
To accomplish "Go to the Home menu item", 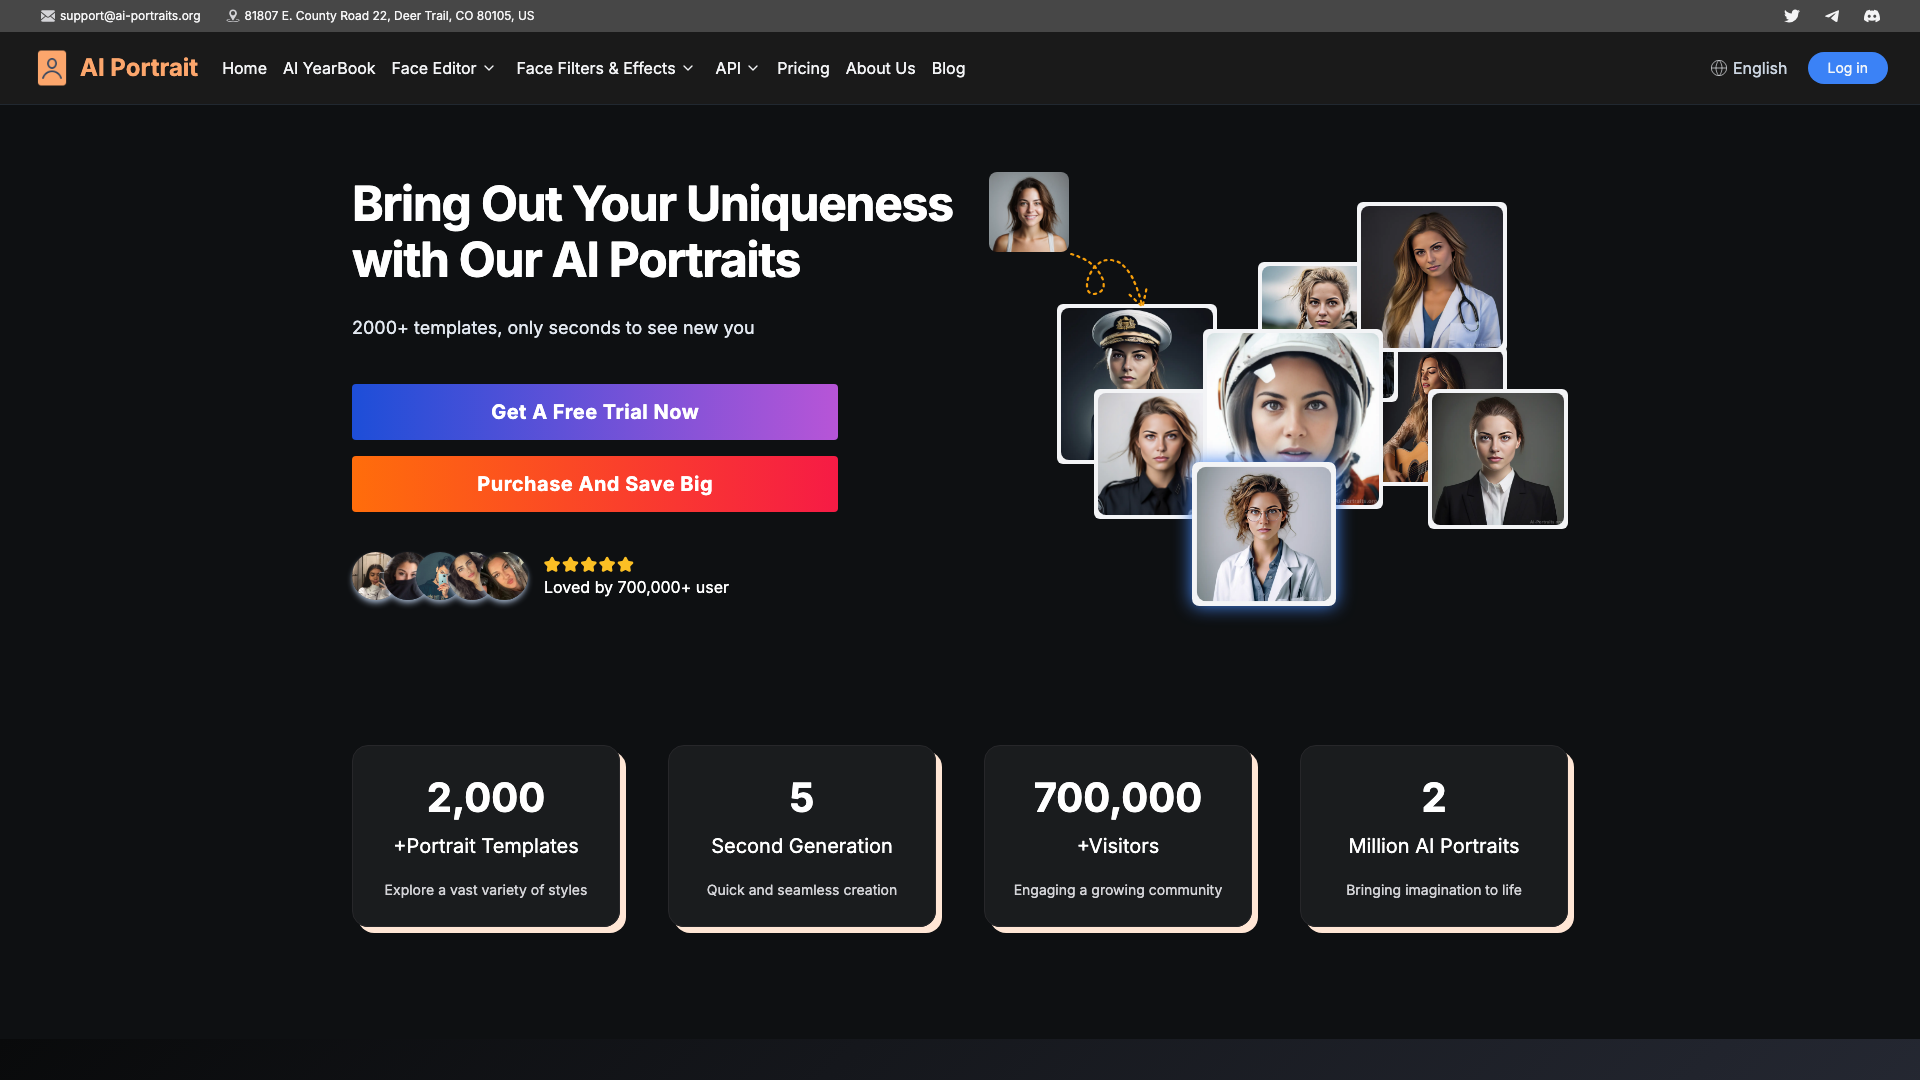I will click(244, 68).
